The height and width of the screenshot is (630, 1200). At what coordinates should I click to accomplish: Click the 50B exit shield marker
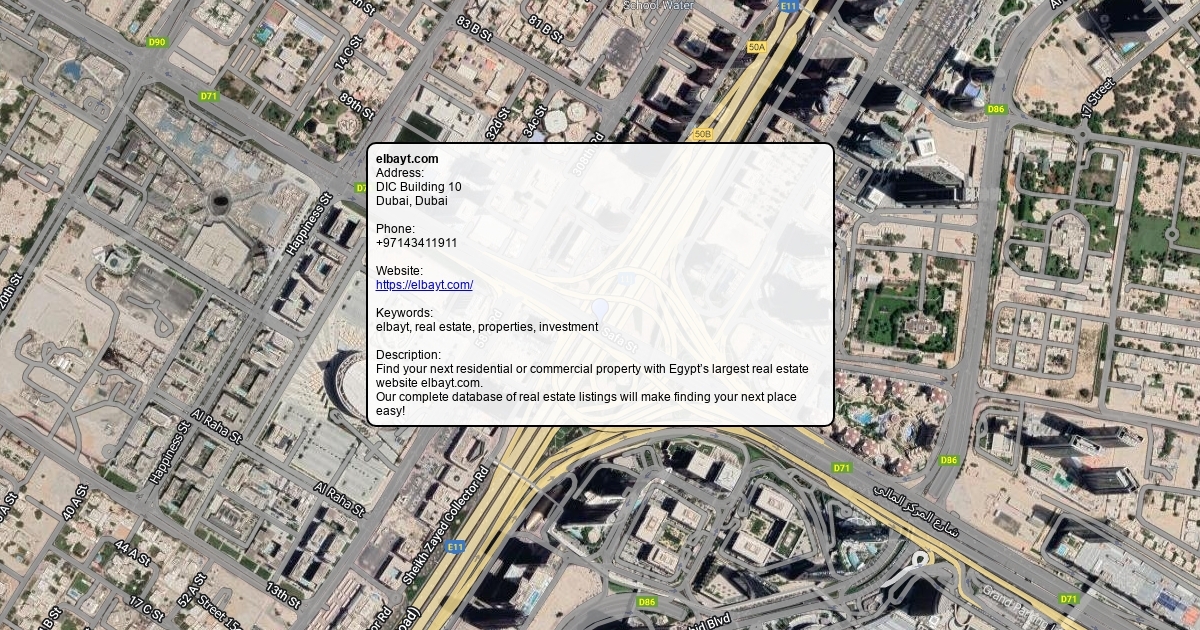(702, 134)
